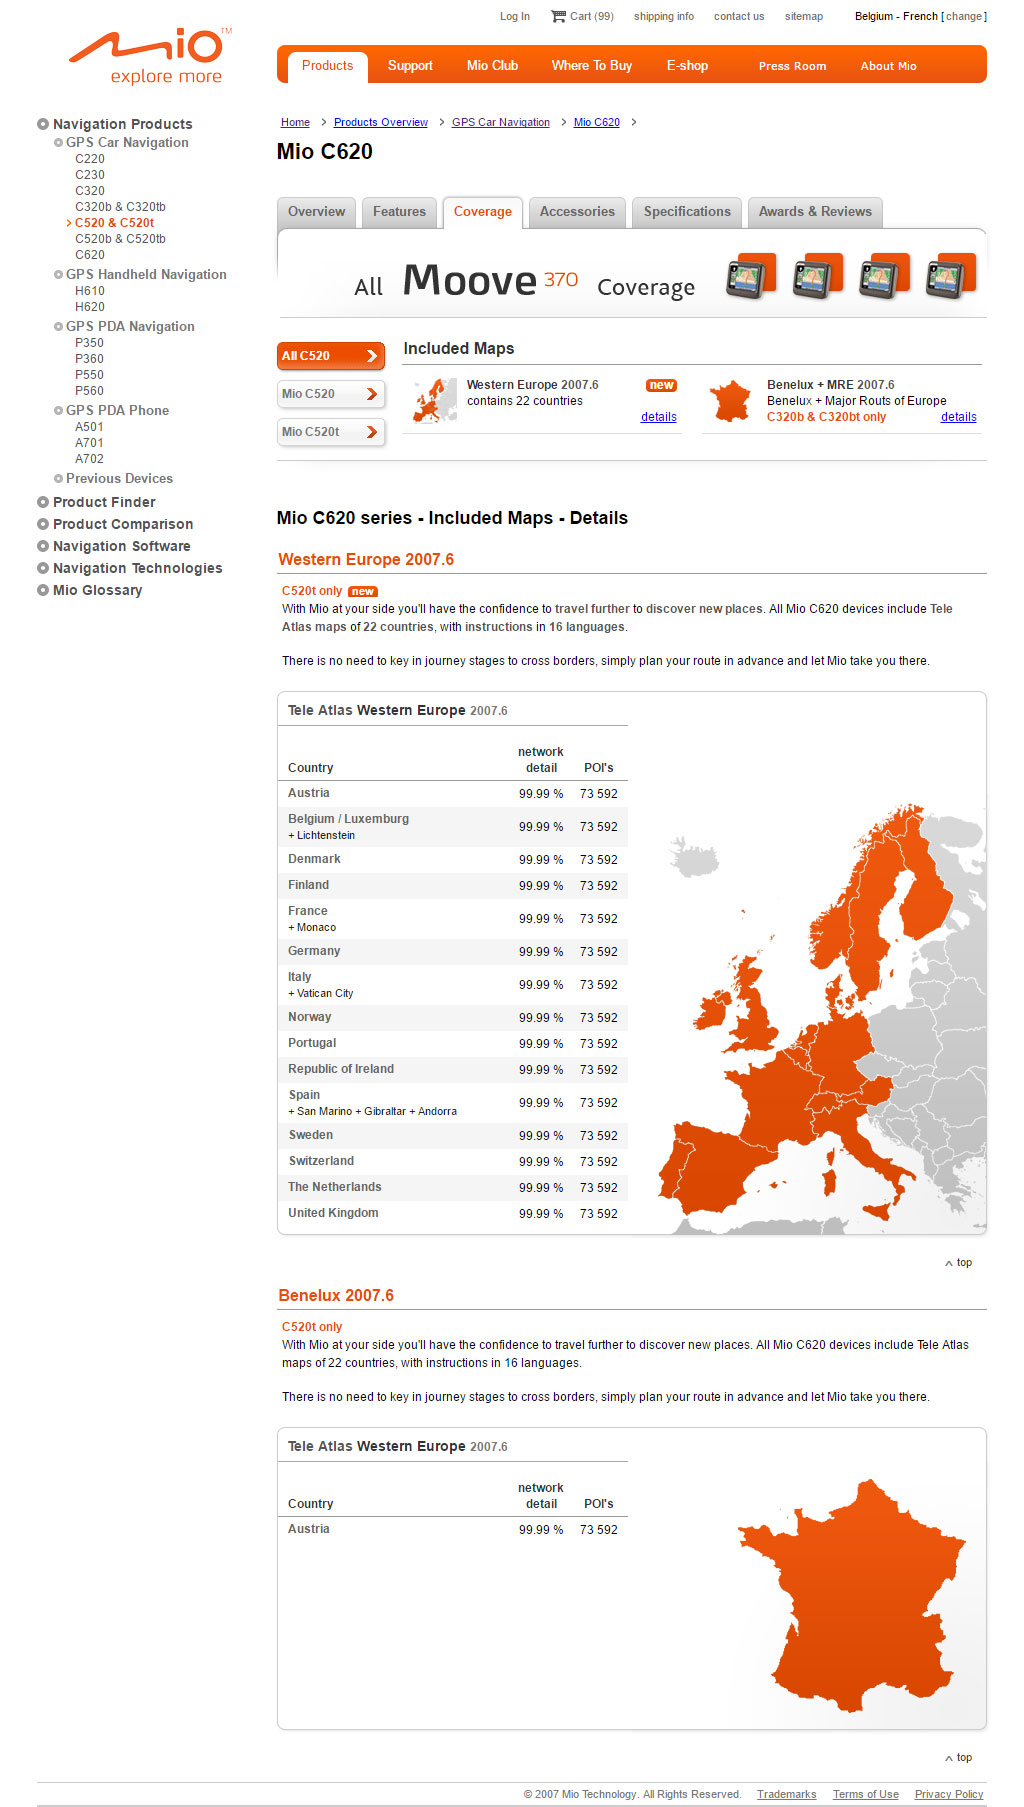1024x1807 pixels.
Task: Open shipping info link
Action: [663, 17]
